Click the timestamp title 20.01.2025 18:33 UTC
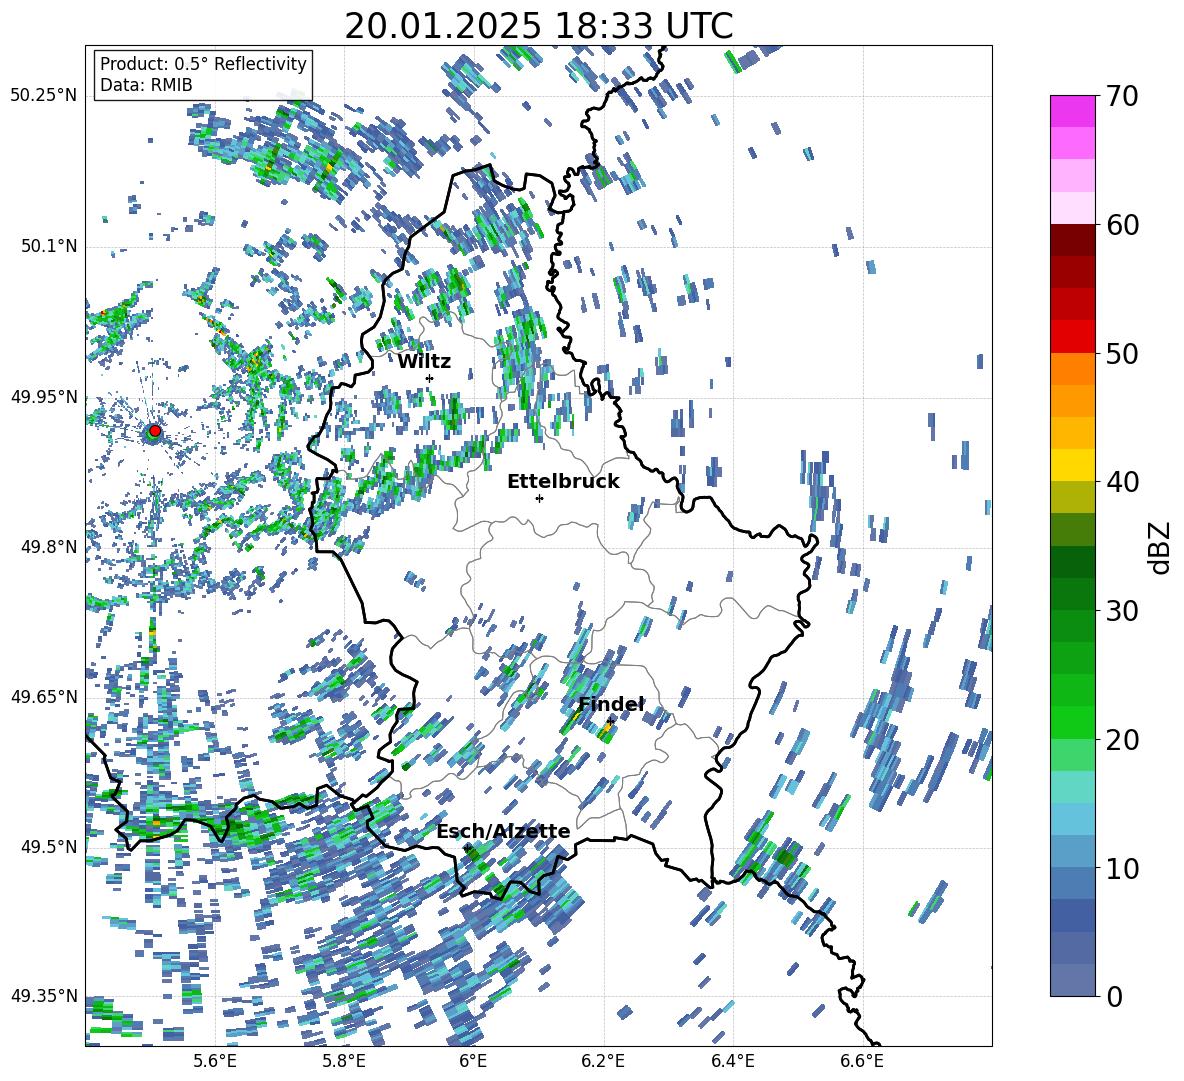This screenshot has width=1184, height=1081. pos(538,26)
